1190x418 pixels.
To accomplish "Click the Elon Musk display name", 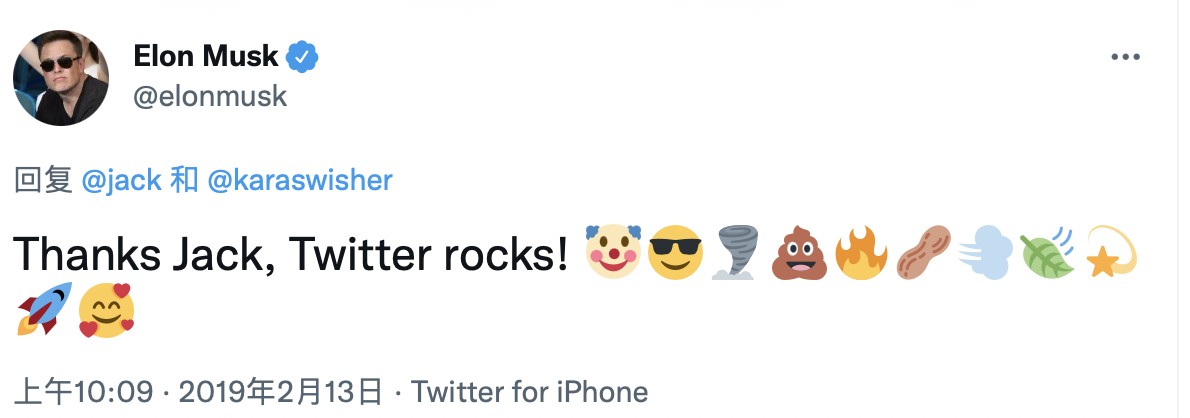I will [206, 57].
